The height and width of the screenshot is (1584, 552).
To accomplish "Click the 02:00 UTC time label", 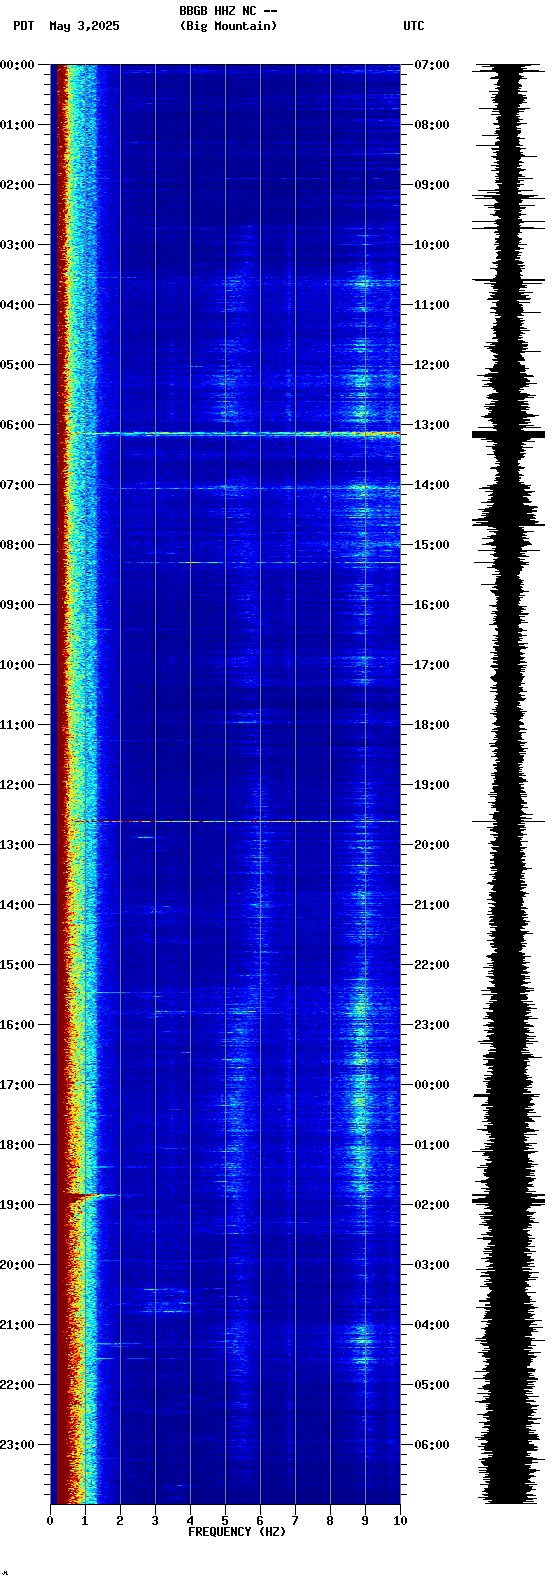I will tap(431, 1205).
